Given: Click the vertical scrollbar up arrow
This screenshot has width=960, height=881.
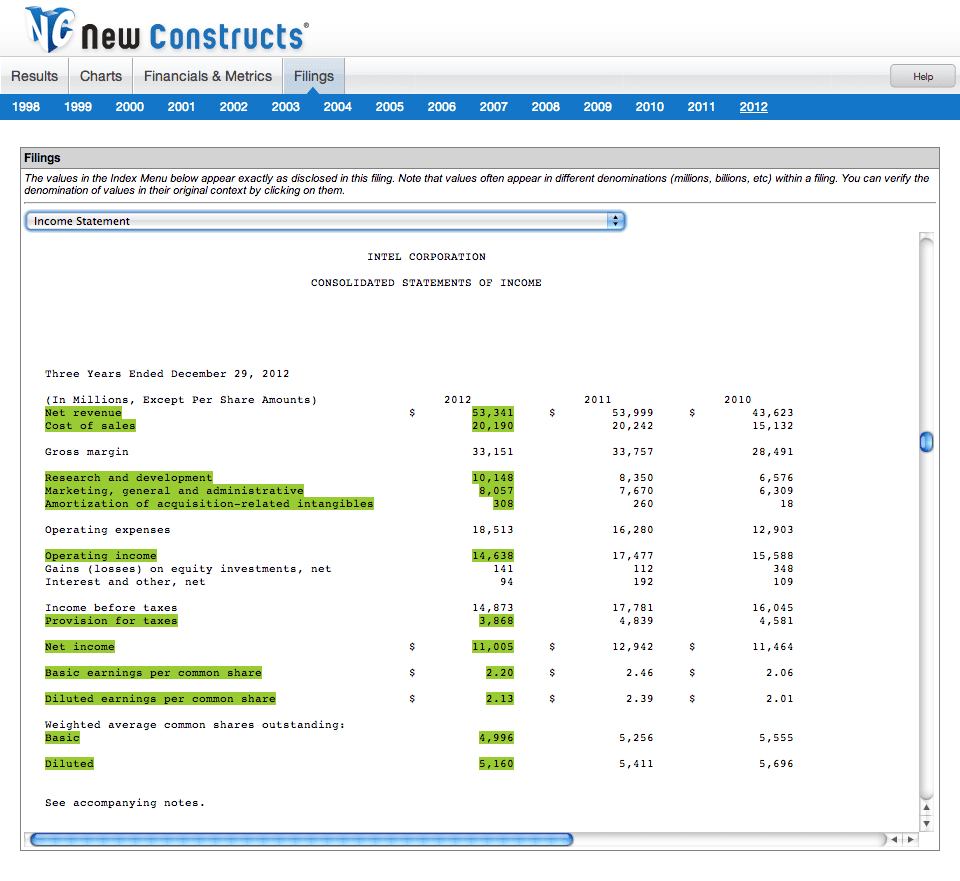Looking at the screenshot, I should pos(926,808).
